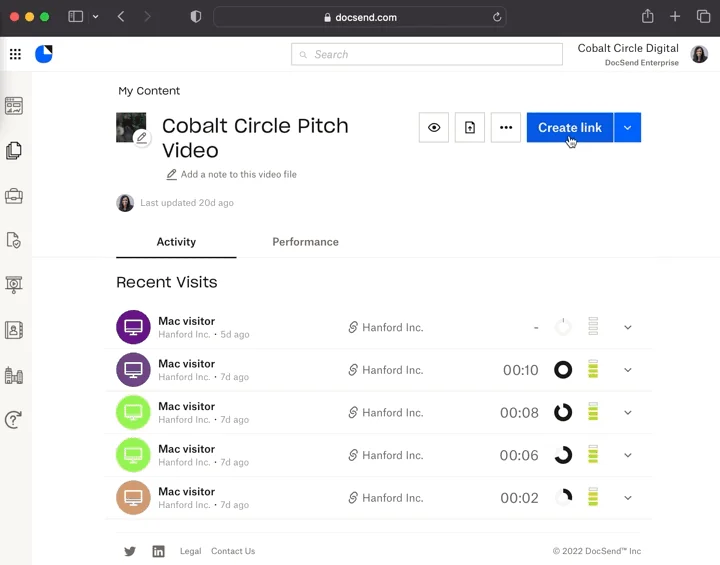The height and width of the screenshot is (565, 720).
Task: Expand the 00:02 visit row chevron
Action: pyautogui.click(x=628, y=498)
